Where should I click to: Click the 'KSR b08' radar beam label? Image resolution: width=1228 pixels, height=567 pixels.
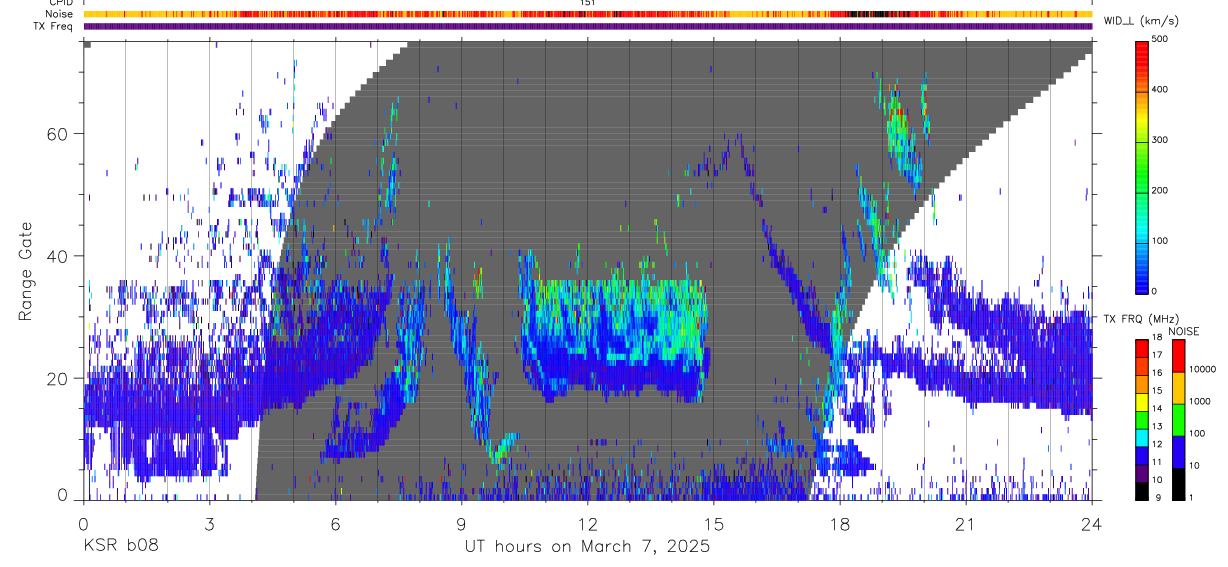(120, 547)
